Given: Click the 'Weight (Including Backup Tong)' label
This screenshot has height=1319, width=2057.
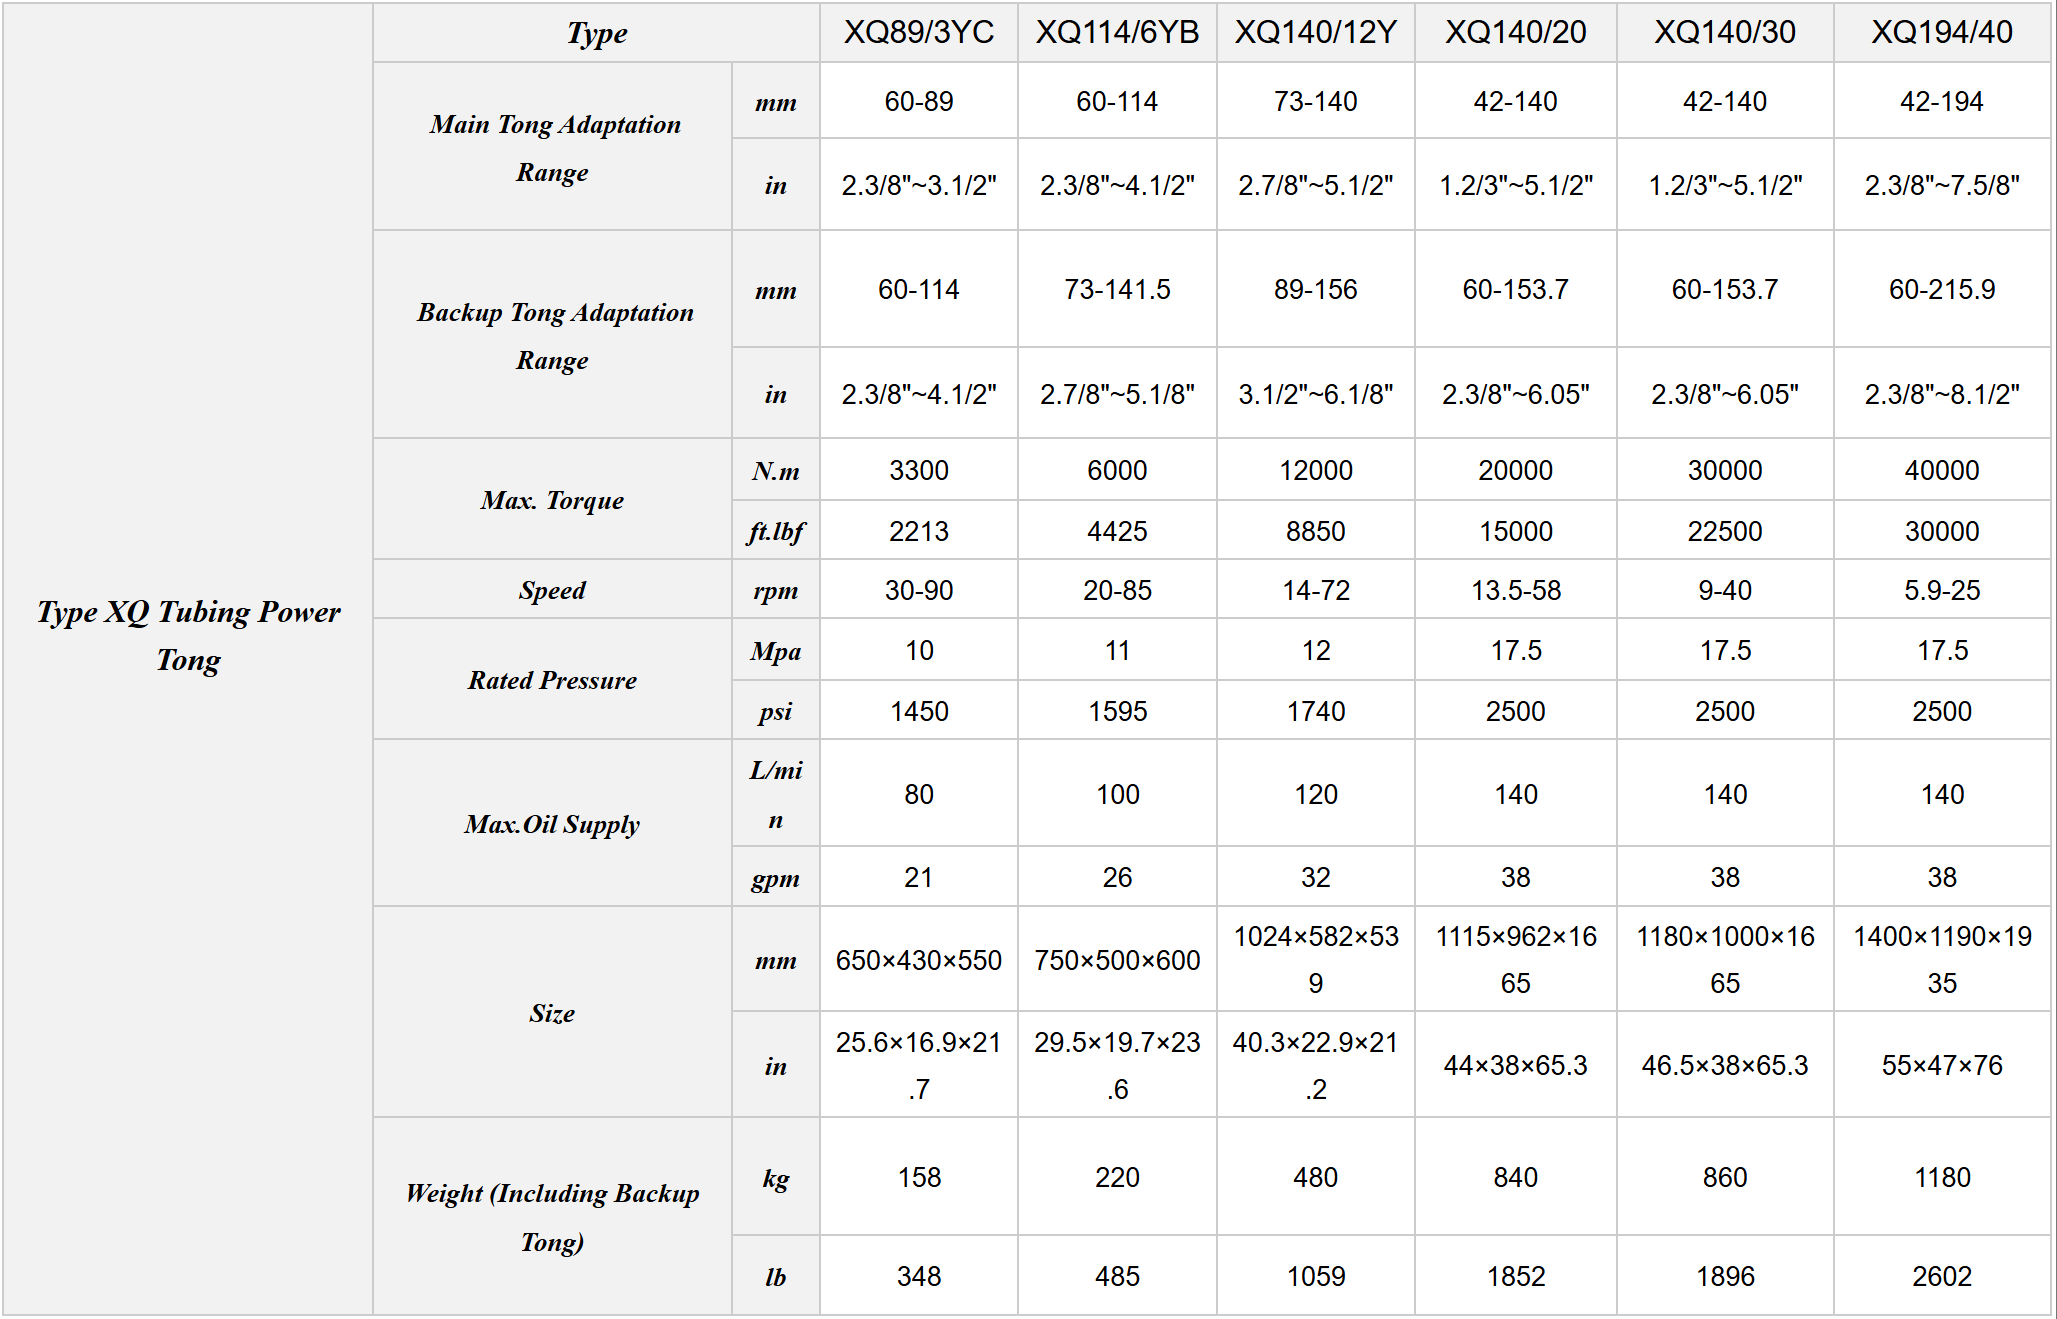Looking at the screenshot, I should click(x=552, y=1216).
